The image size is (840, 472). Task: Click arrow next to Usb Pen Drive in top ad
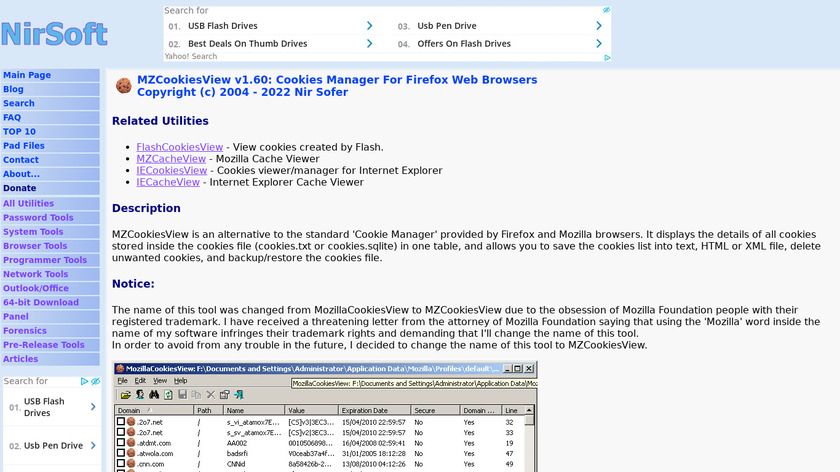[x=598, y=26]
